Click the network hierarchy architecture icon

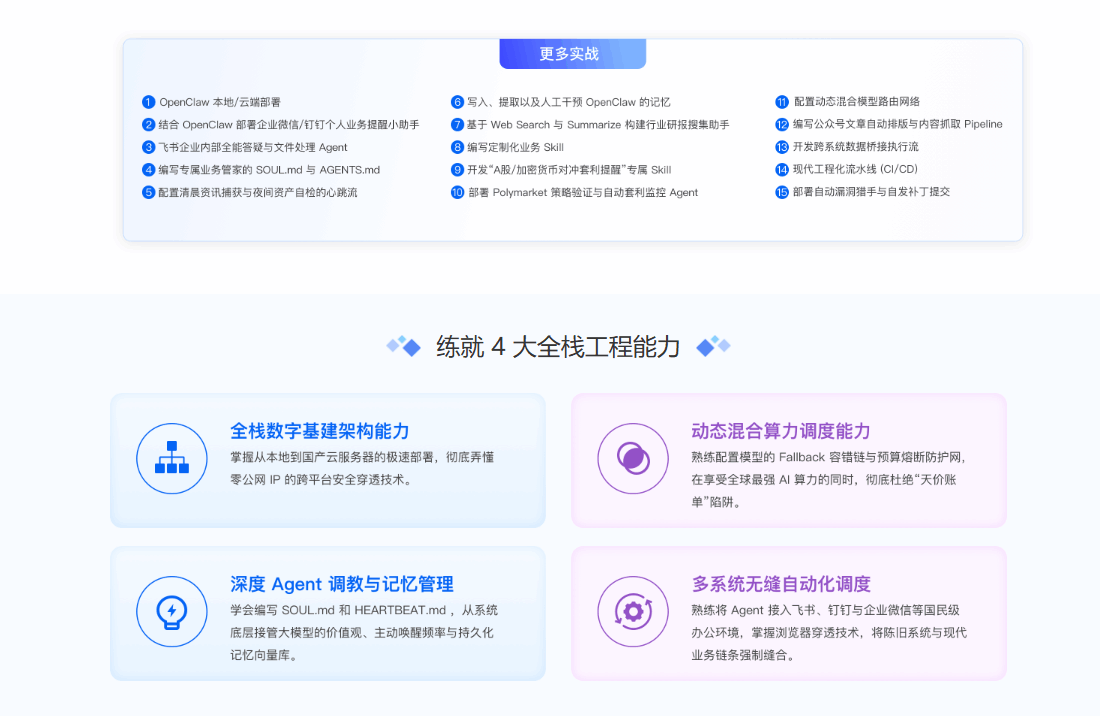click(x=171, y=459)
